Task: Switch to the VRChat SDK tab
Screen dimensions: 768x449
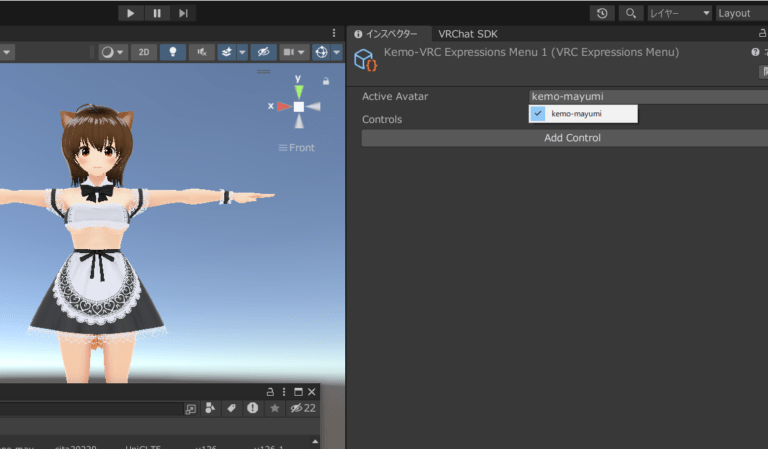Action: tap(467, 34)
